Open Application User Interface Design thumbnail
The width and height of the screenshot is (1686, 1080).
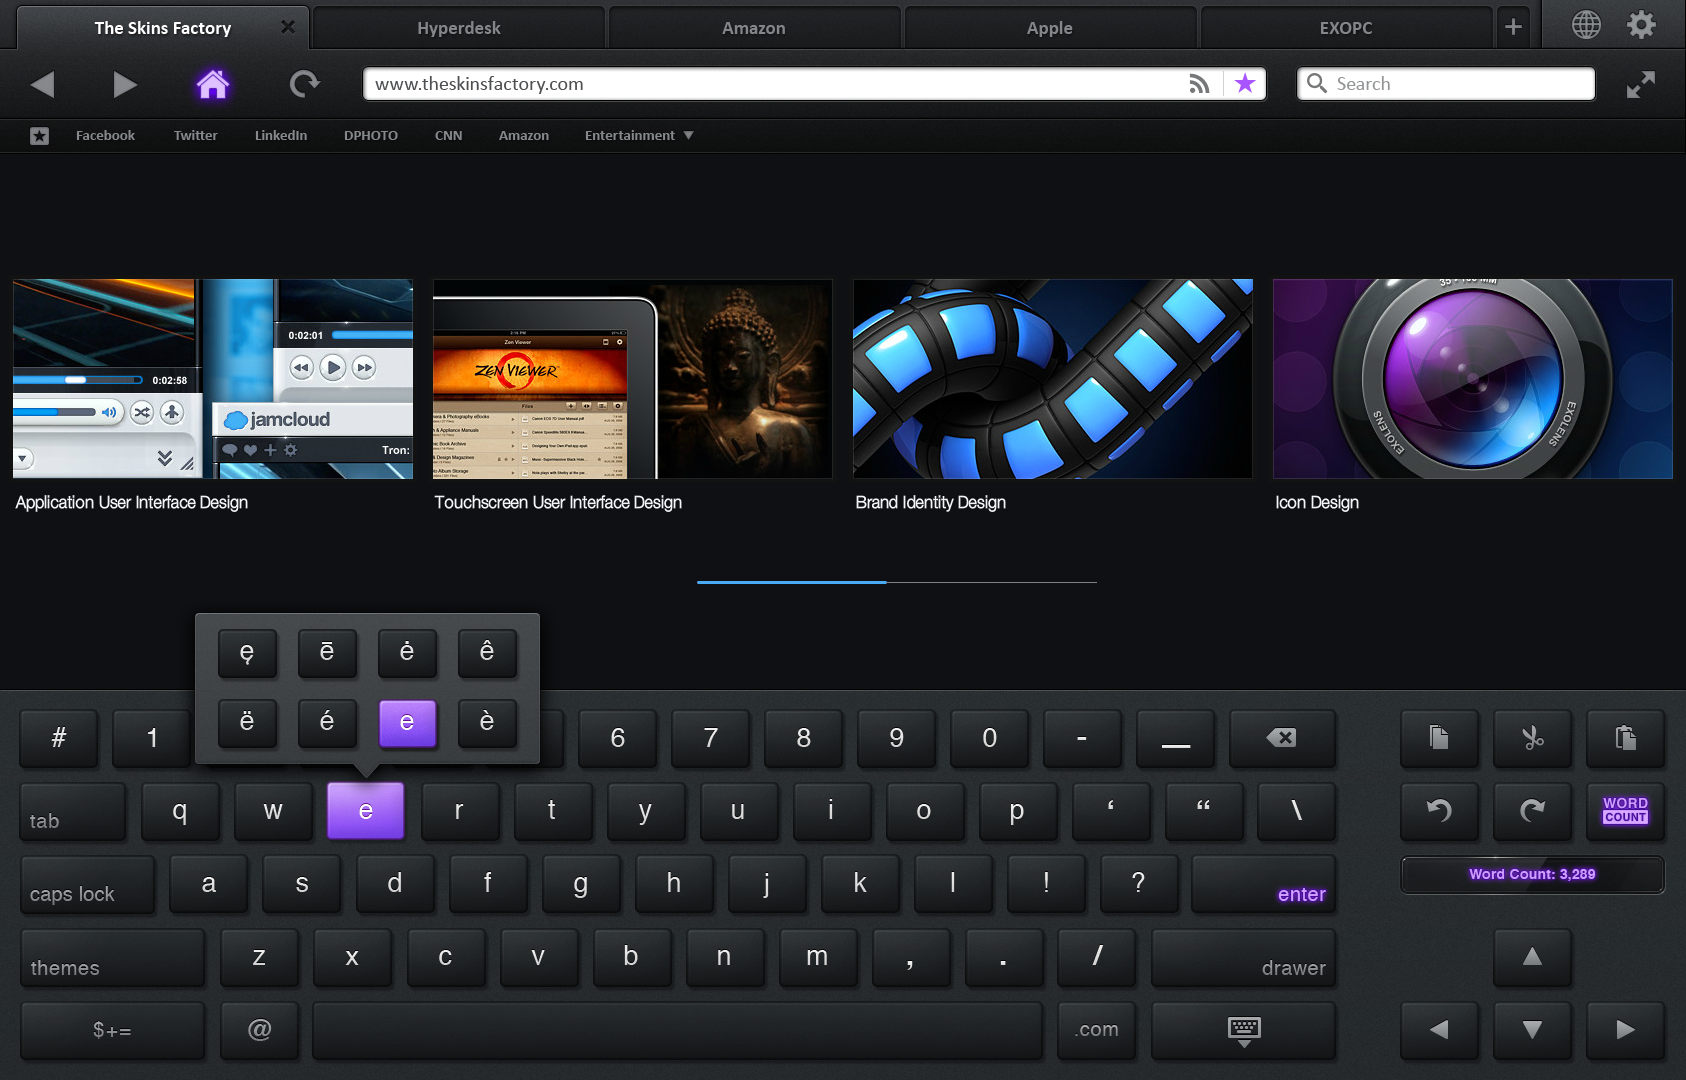[x=213, y=379]
